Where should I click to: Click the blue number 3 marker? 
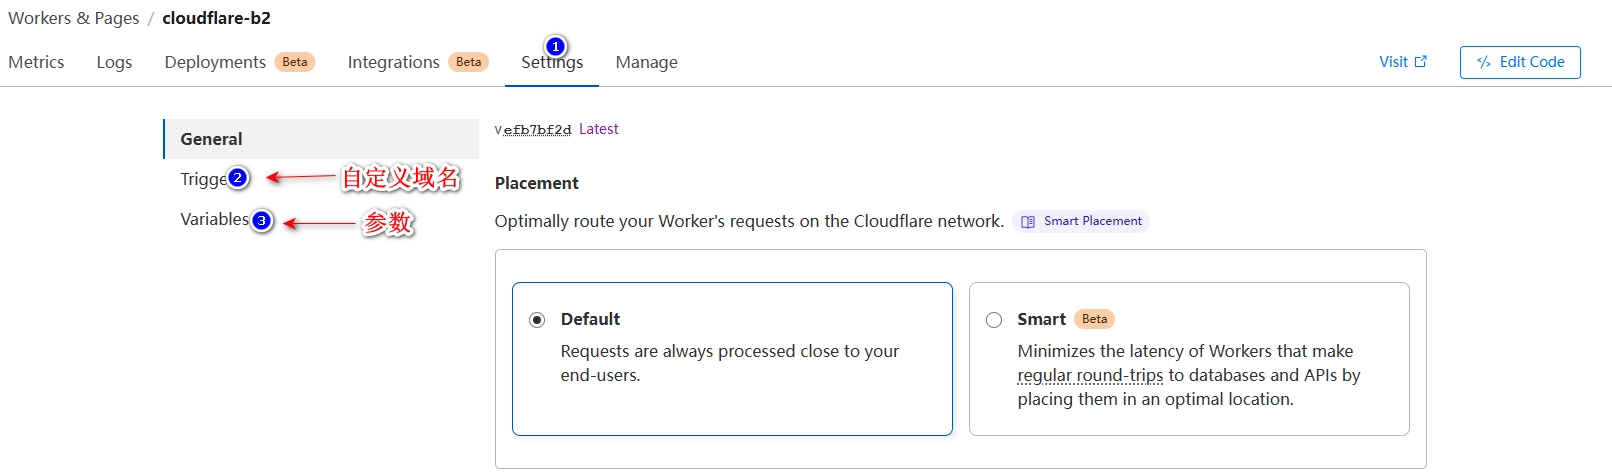click(x=262, y=220)
